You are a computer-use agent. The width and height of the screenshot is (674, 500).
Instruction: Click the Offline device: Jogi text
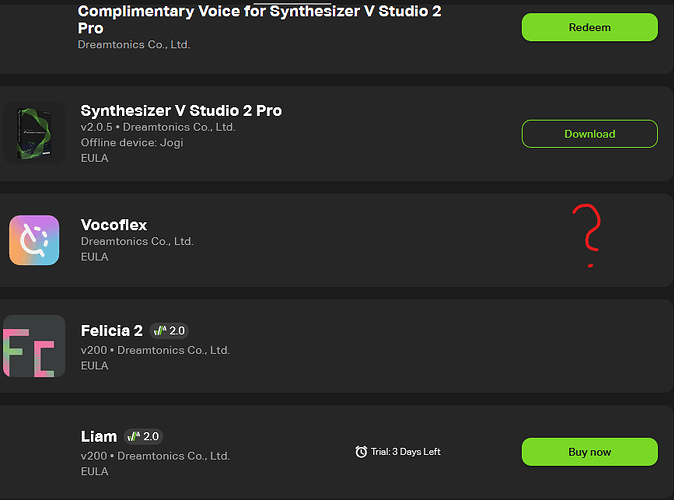click(x=132, y=142)
